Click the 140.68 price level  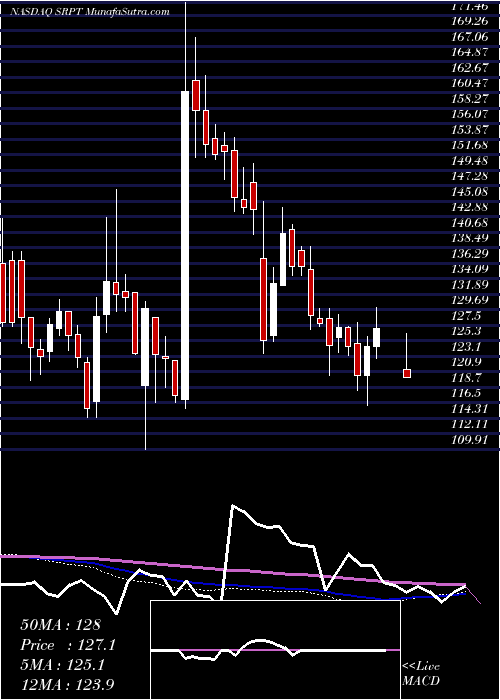(471, 222)
